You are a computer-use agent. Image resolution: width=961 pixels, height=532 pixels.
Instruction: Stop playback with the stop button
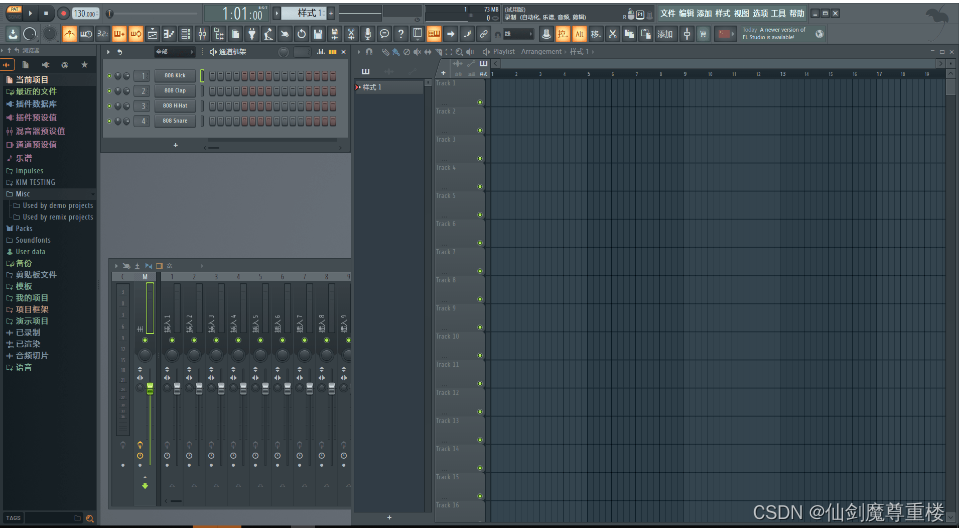pos(46,13)
